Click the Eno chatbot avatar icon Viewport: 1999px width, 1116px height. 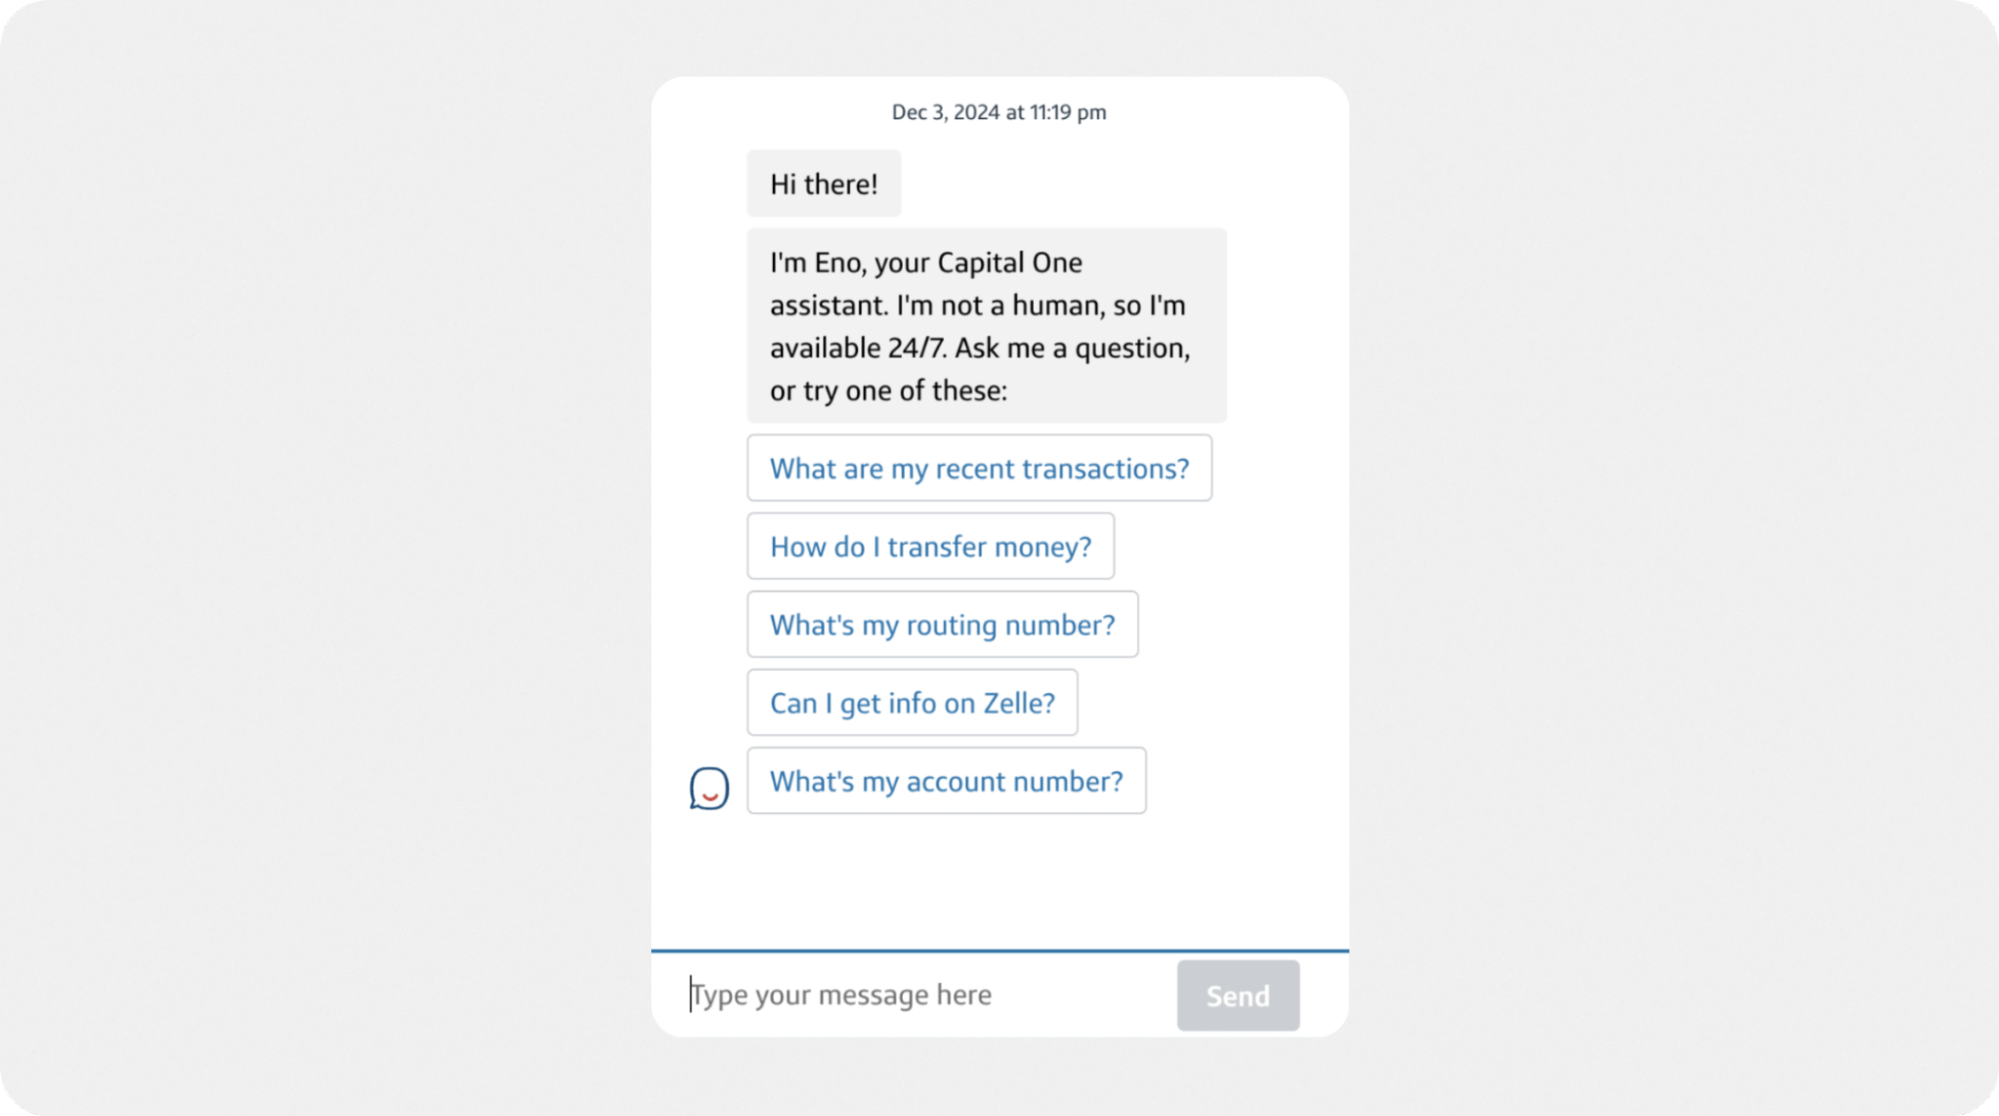(709, 789)
